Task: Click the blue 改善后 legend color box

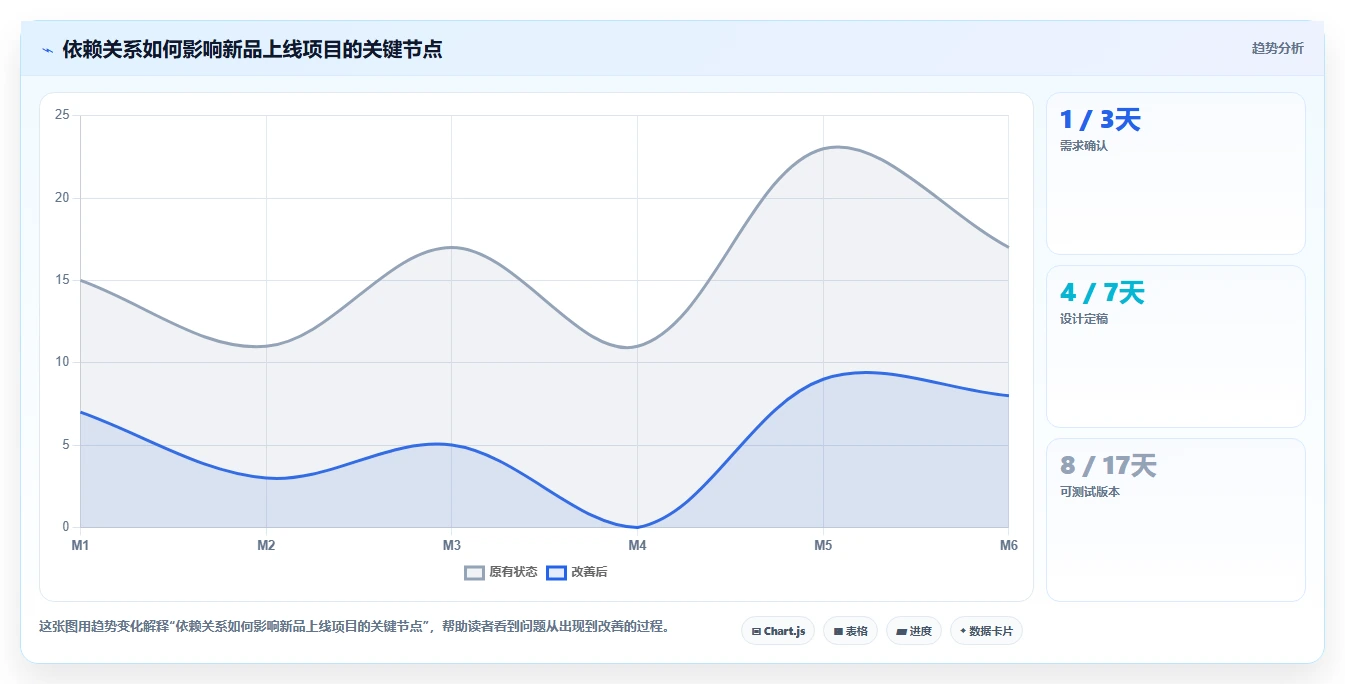Action: pos(557,572)
